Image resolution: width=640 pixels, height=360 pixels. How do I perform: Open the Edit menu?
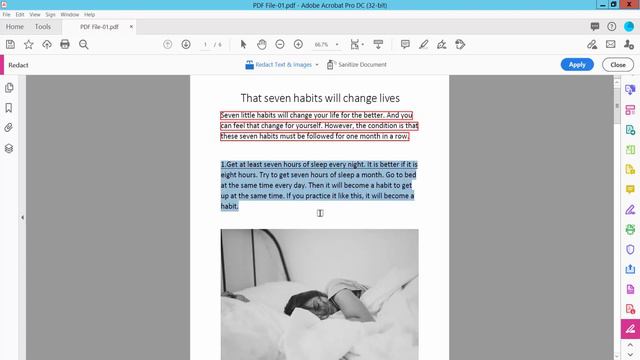tap(20, 14)
